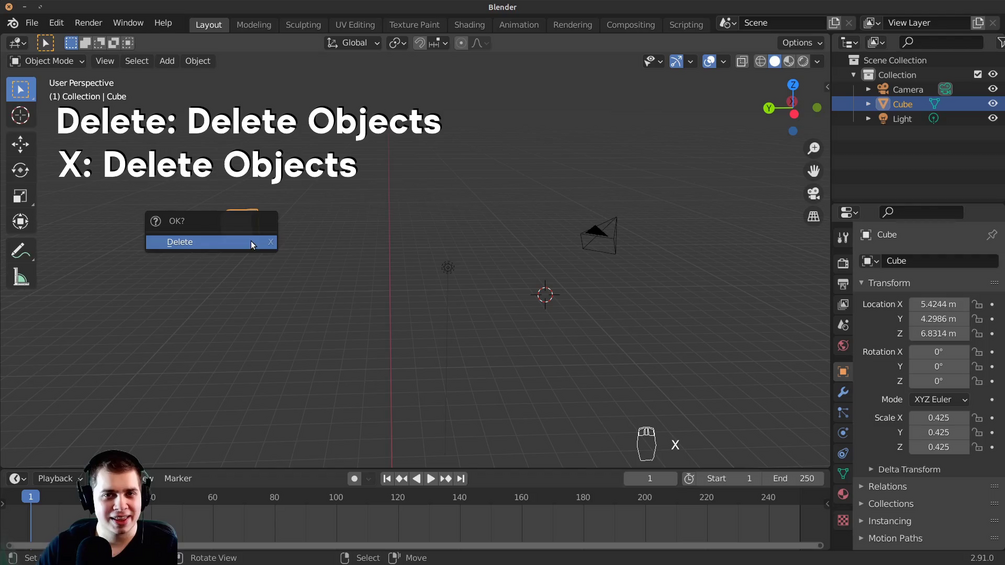Viewport: 1005px width, 565px height.
Task: Select the Rotate tool in toolbar
Action: (21, 170)
